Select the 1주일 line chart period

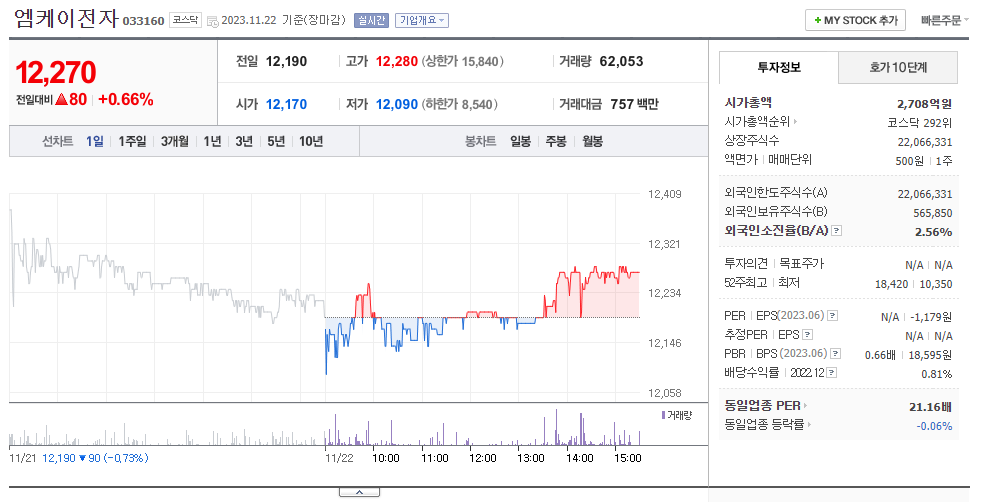(x=132, y=141)
